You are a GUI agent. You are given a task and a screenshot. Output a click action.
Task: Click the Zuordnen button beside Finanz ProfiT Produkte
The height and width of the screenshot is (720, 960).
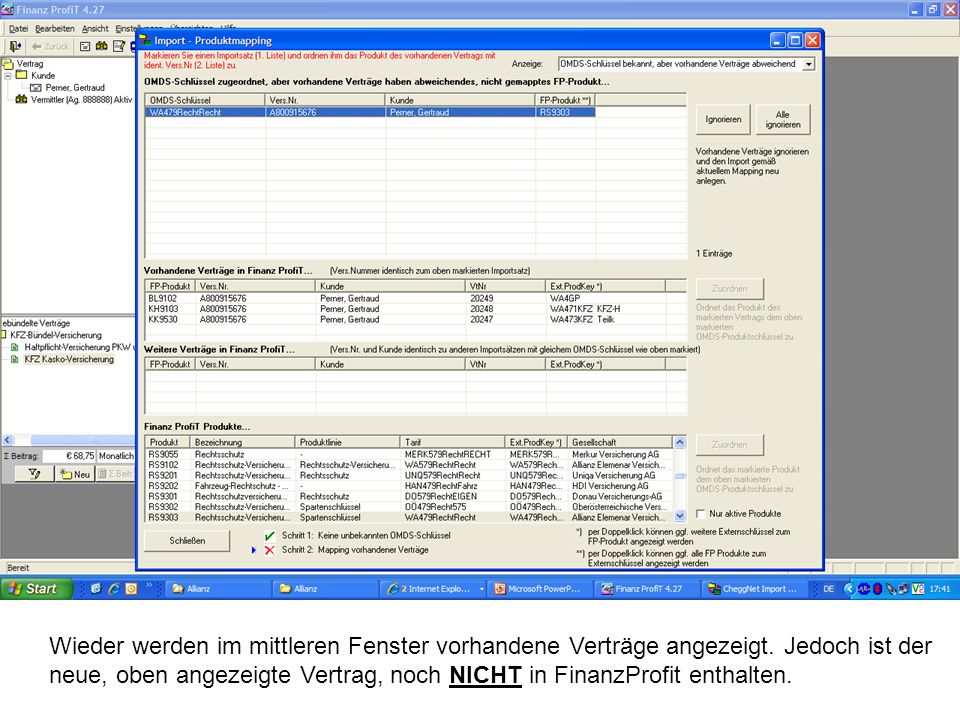[x=729, y=444]
